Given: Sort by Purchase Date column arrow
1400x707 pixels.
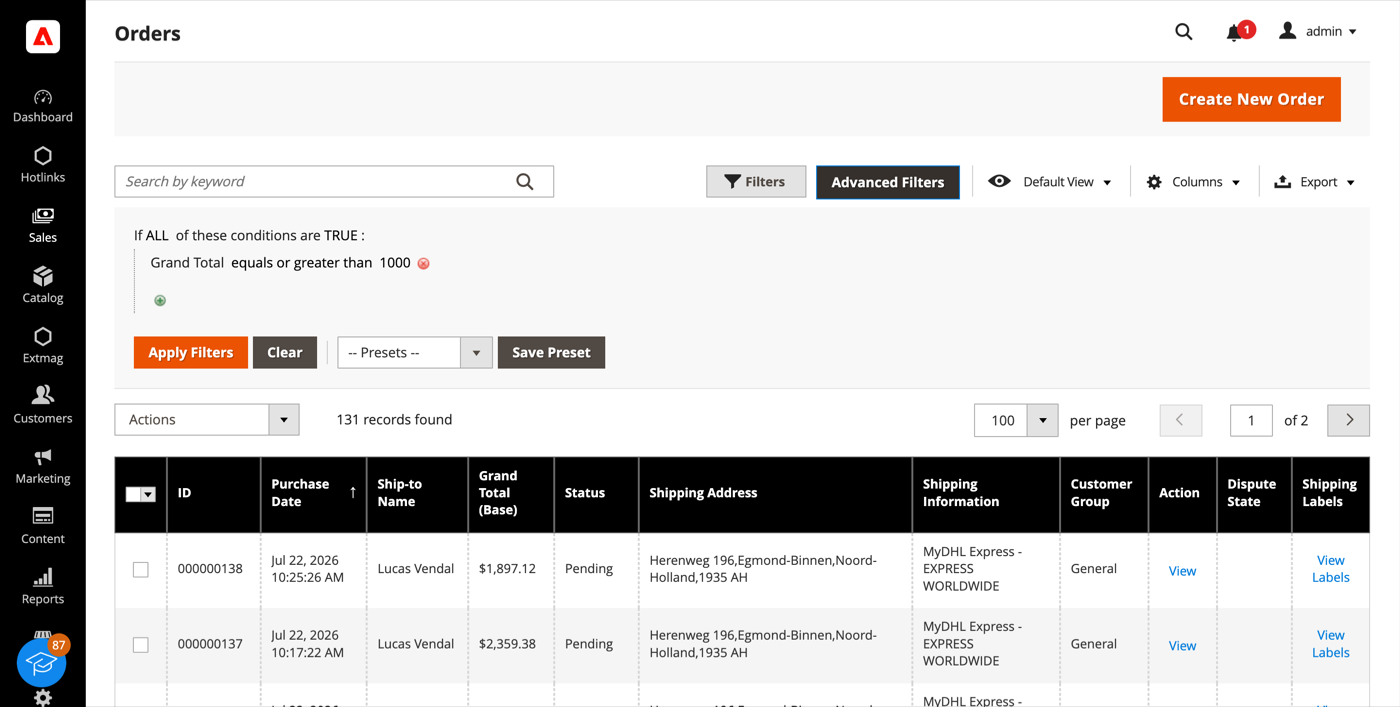Looking at the screenshot, I should tap(353, 492).
